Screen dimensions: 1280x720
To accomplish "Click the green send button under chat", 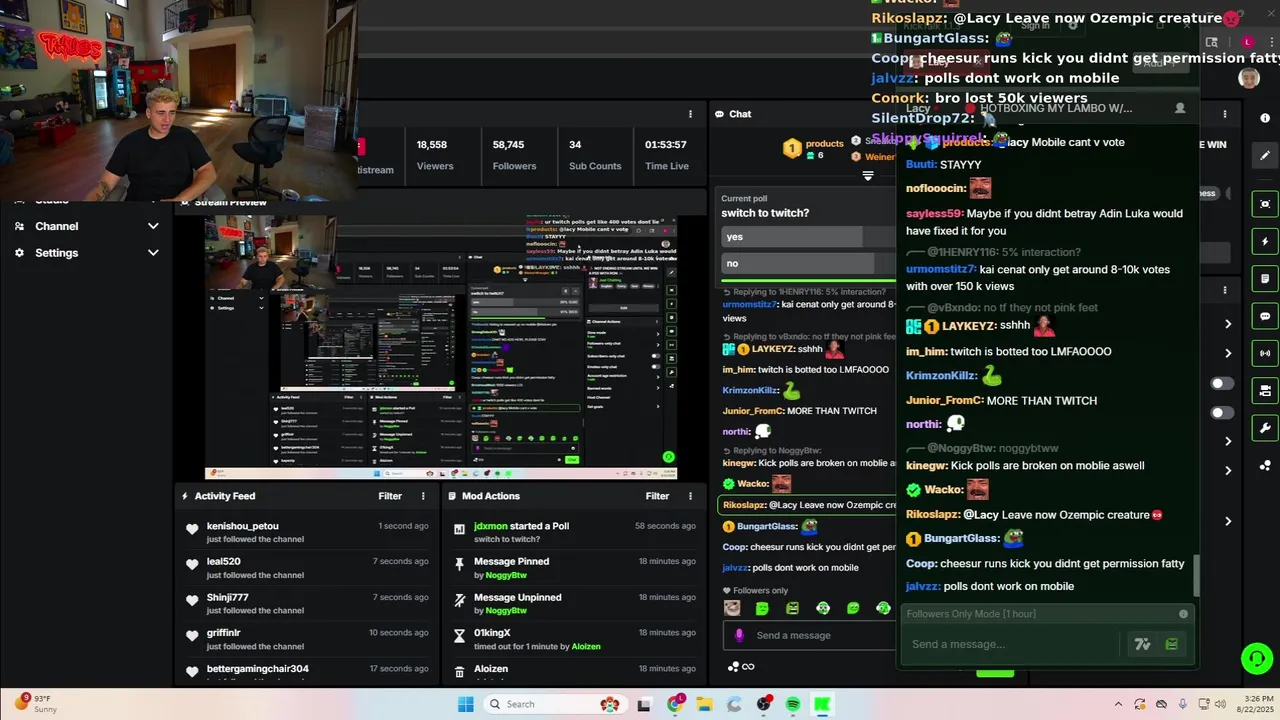I will coord(995,671).
